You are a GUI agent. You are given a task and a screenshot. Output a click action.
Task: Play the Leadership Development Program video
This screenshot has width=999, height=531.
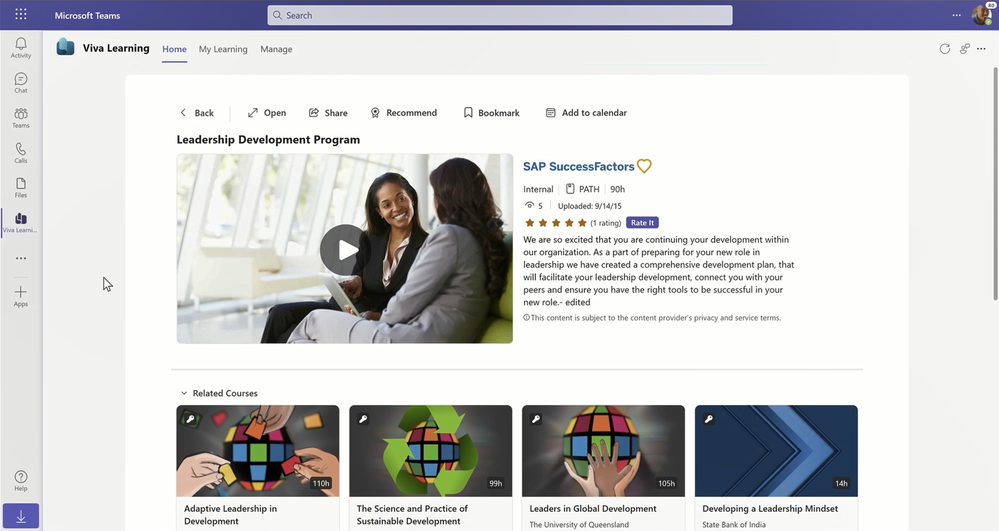tap(345, 249)
